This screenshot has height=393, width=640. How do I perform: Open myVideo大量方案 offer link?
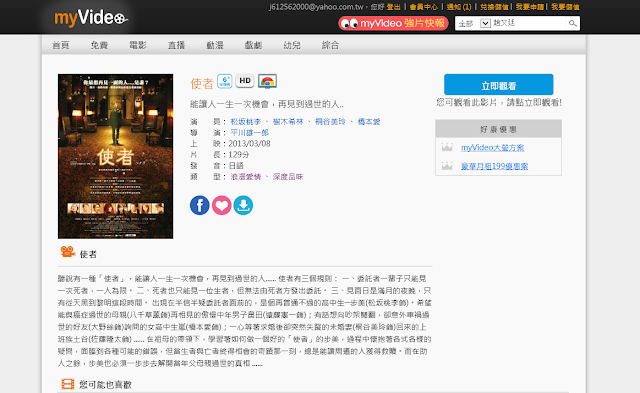[x=492, y=147]
